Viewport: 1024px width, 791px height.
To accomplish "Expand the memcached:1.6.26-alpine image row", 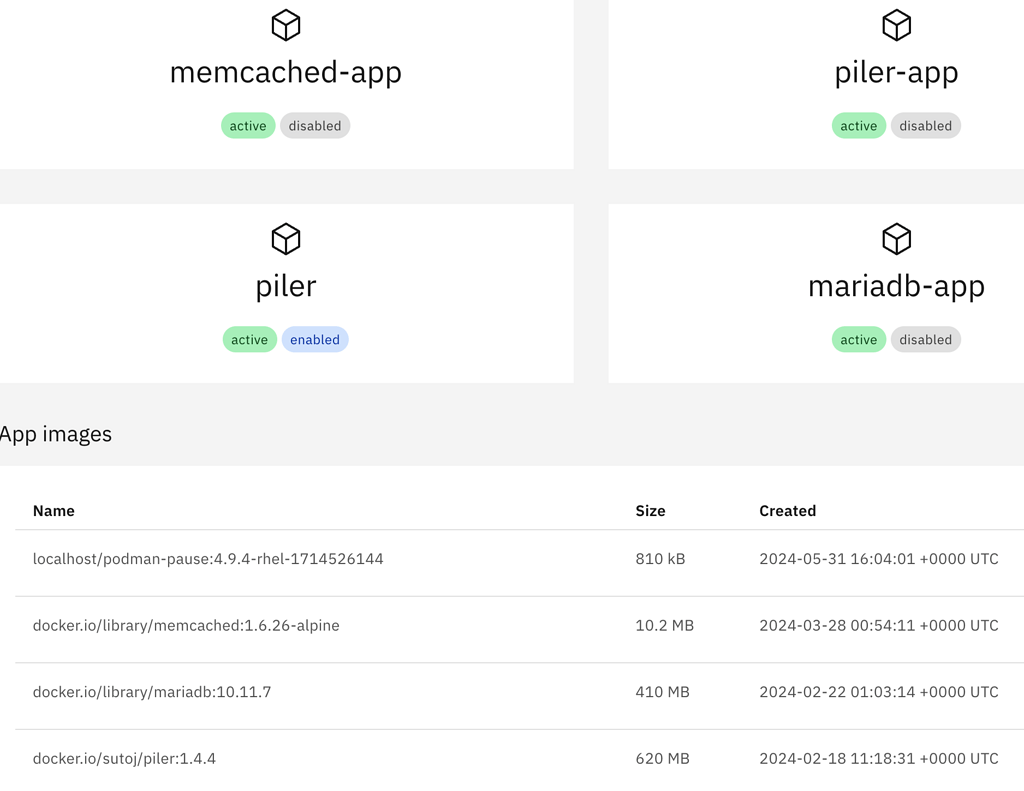I will (x=186, y=625).
